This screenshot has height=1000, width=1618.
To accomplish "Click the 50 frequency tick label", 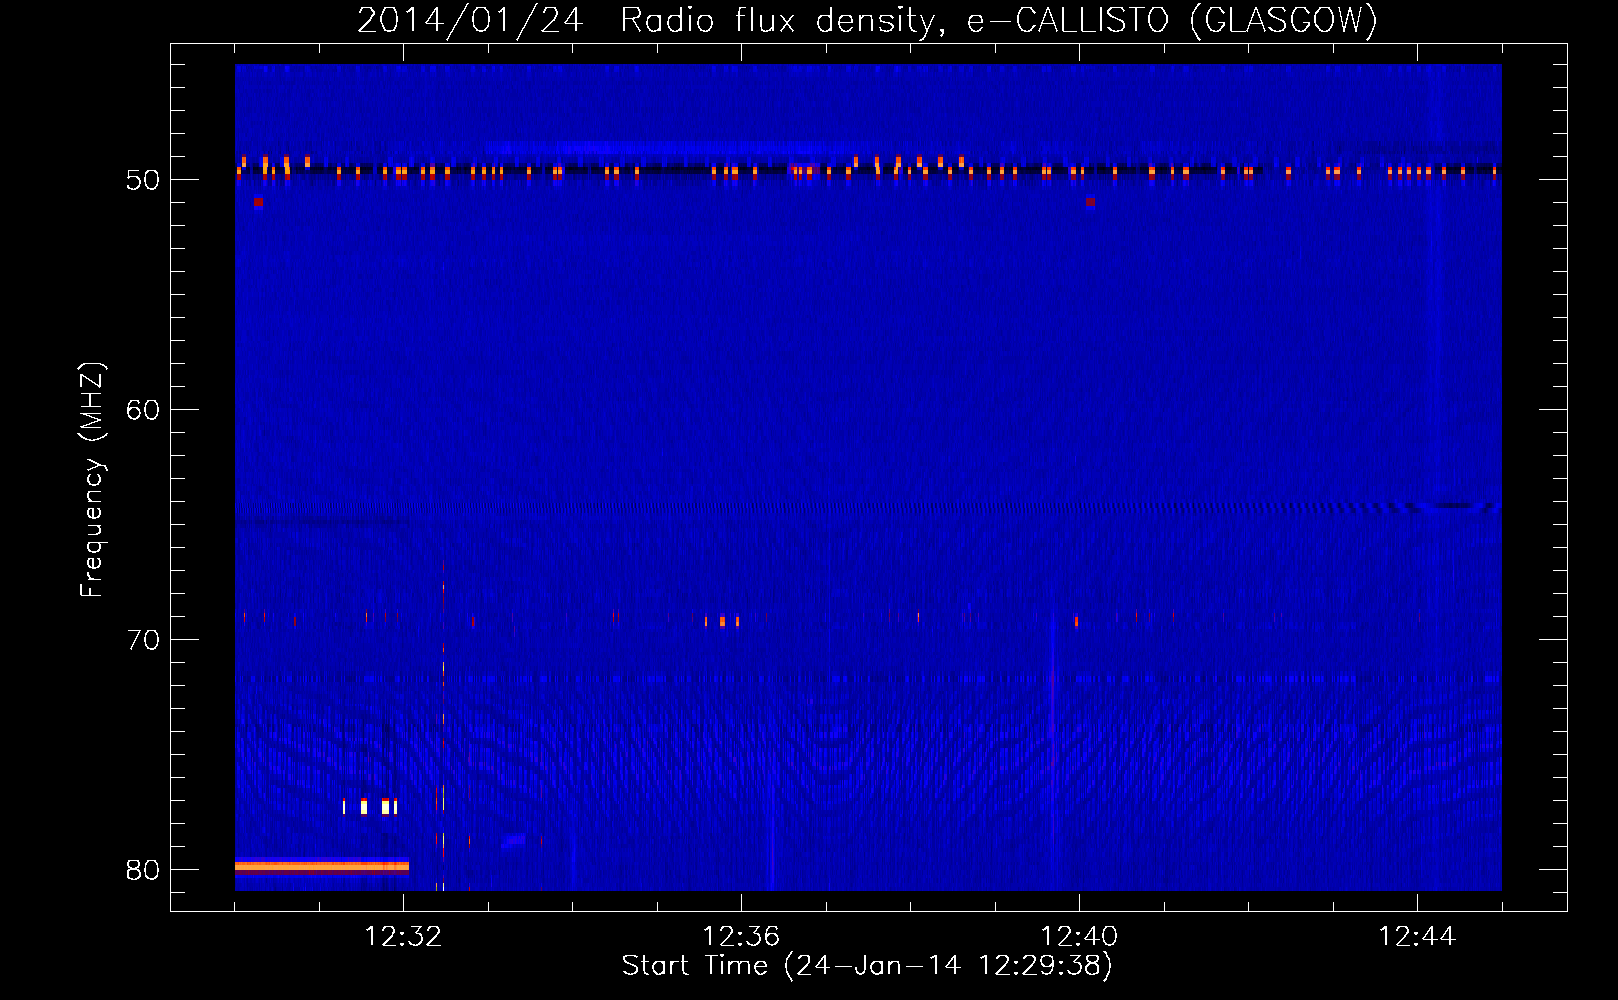I will pos(143,180).
